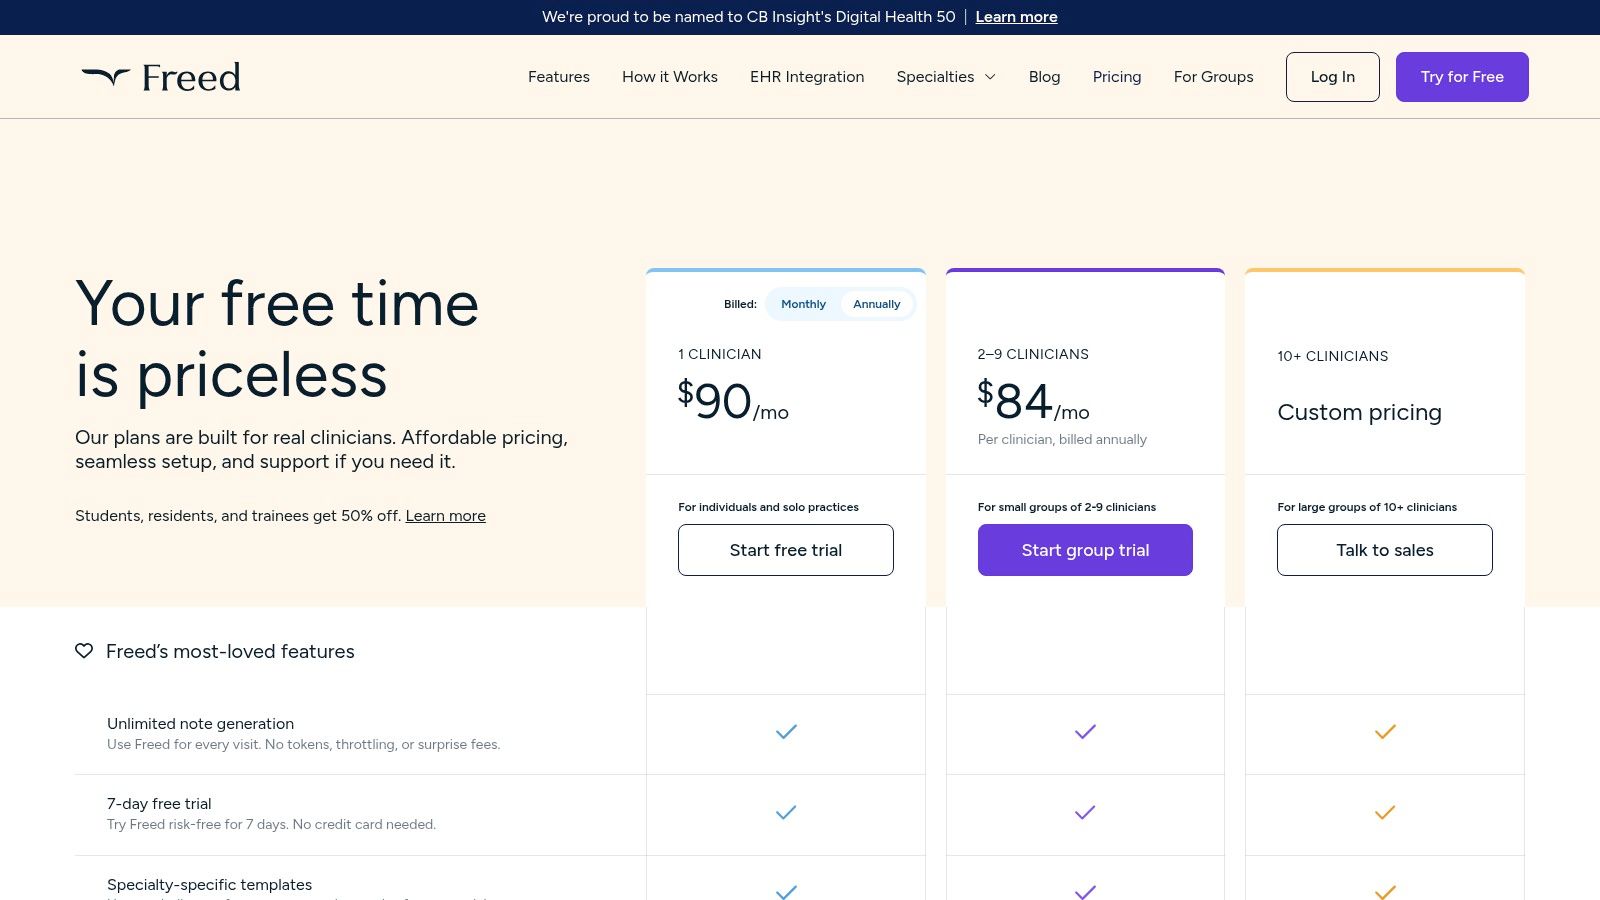
Task: Click the heart icon beside most-loved features
Action: click(84, 651)
